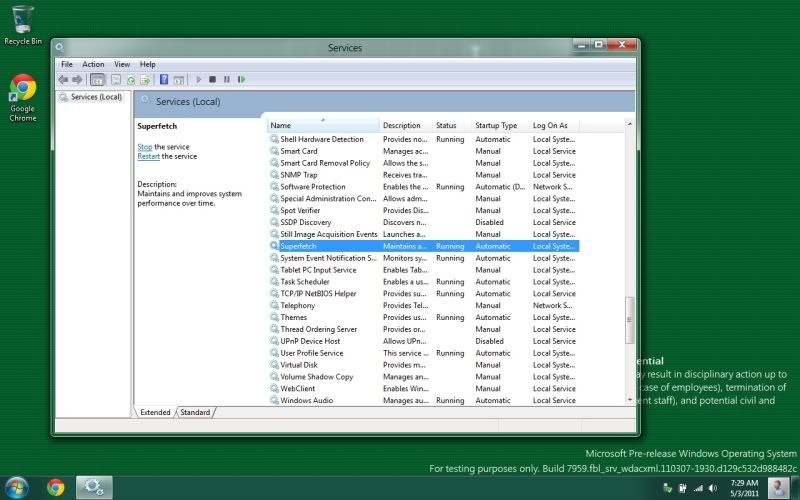Select the gear icon beside WebClient

click(x=274, y=389)
